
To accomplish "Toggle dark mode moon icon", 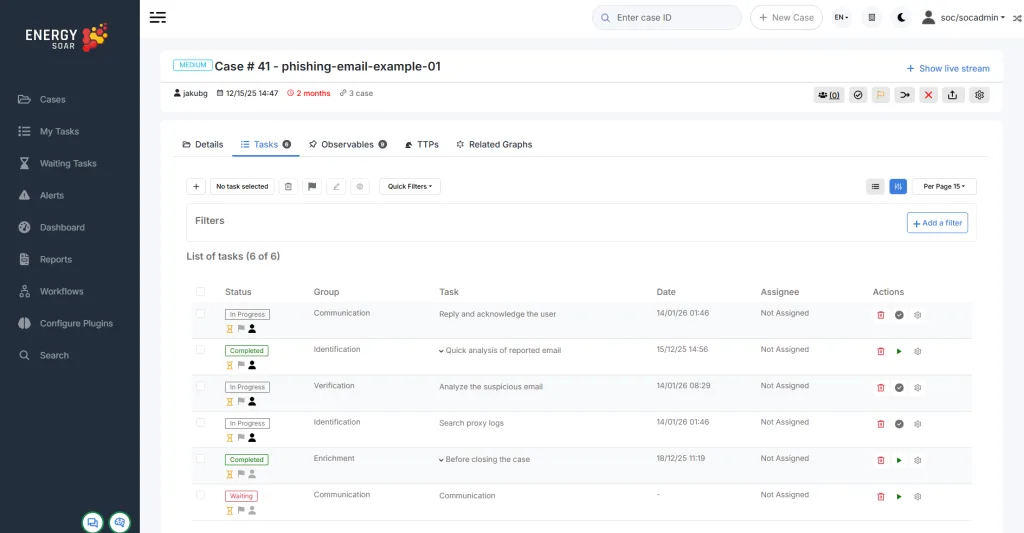I will pyautogui.click(x=901, y=17).
